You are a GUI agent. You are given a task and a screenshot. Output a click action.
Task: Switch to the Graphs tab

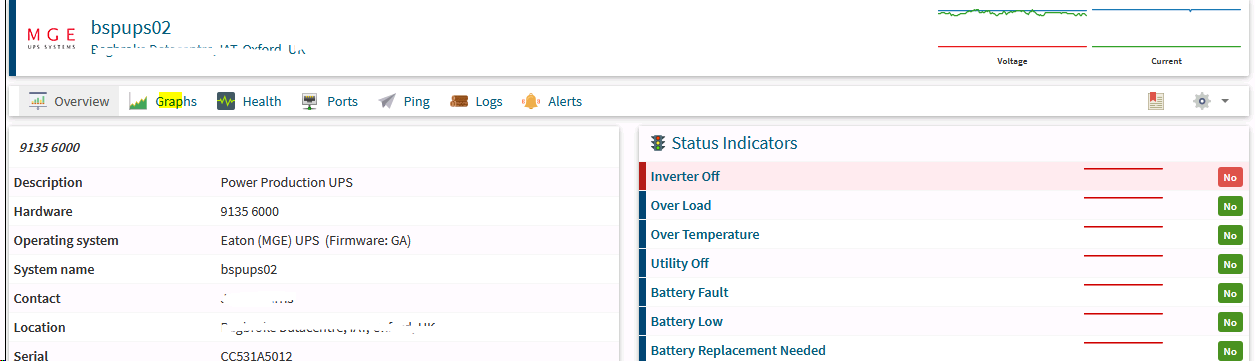163,101
